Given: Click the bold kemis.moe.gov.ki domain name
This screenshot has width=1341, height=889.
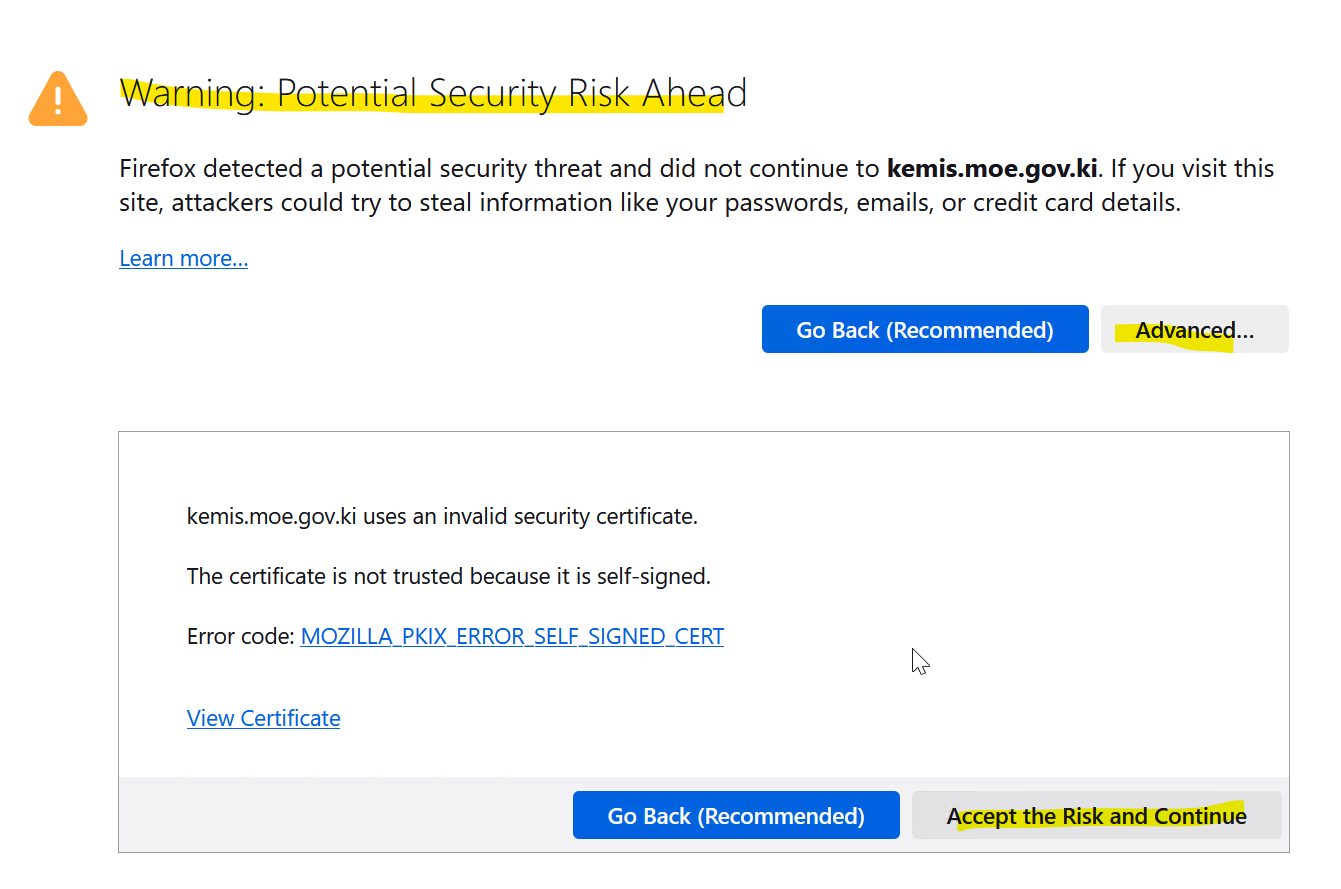Looking at the screenshot, I should pos(992,168).
